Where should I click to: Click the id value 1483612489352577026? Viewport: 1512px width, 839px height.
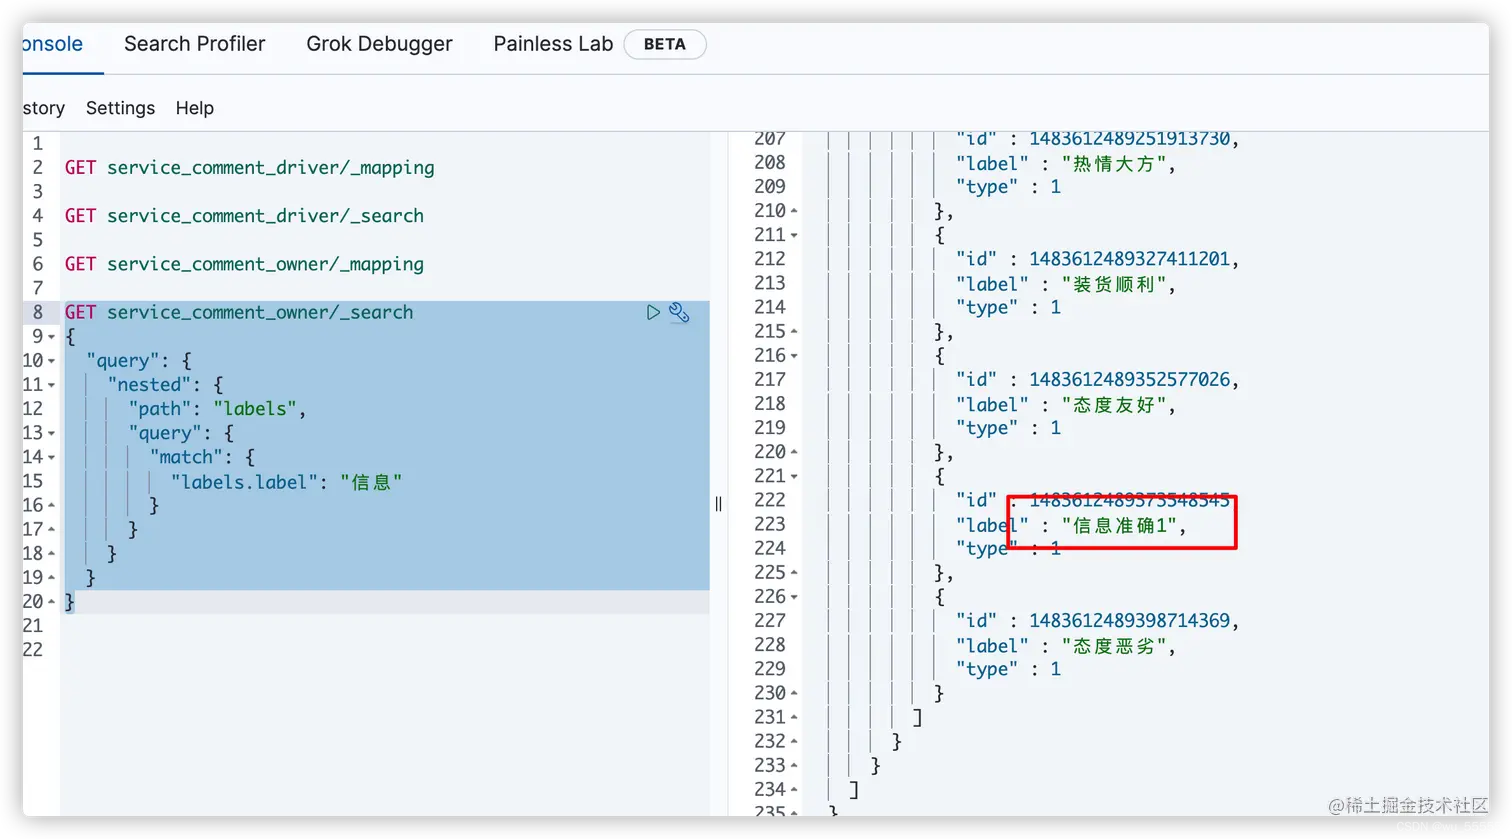coord(1129,380)
